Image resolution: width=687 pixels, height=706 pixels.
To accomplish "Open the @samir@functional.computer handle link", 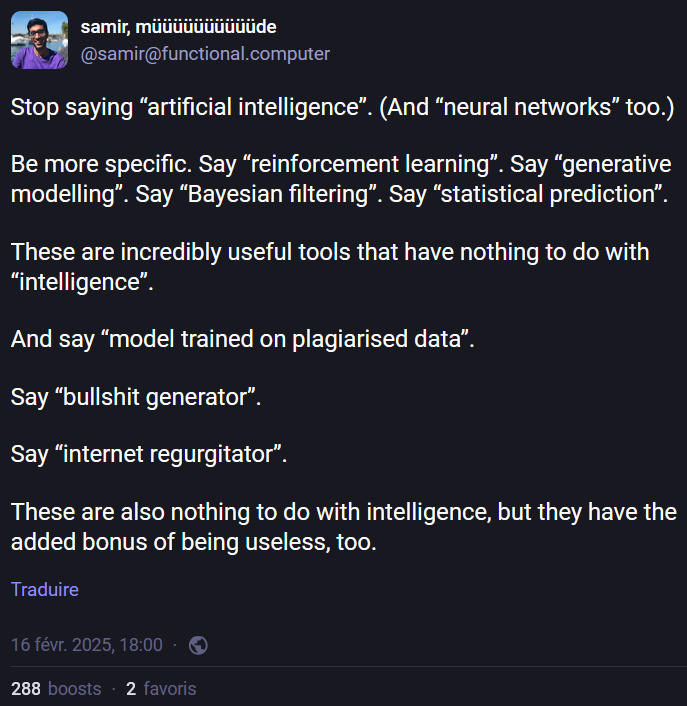I will click(205, 54).
